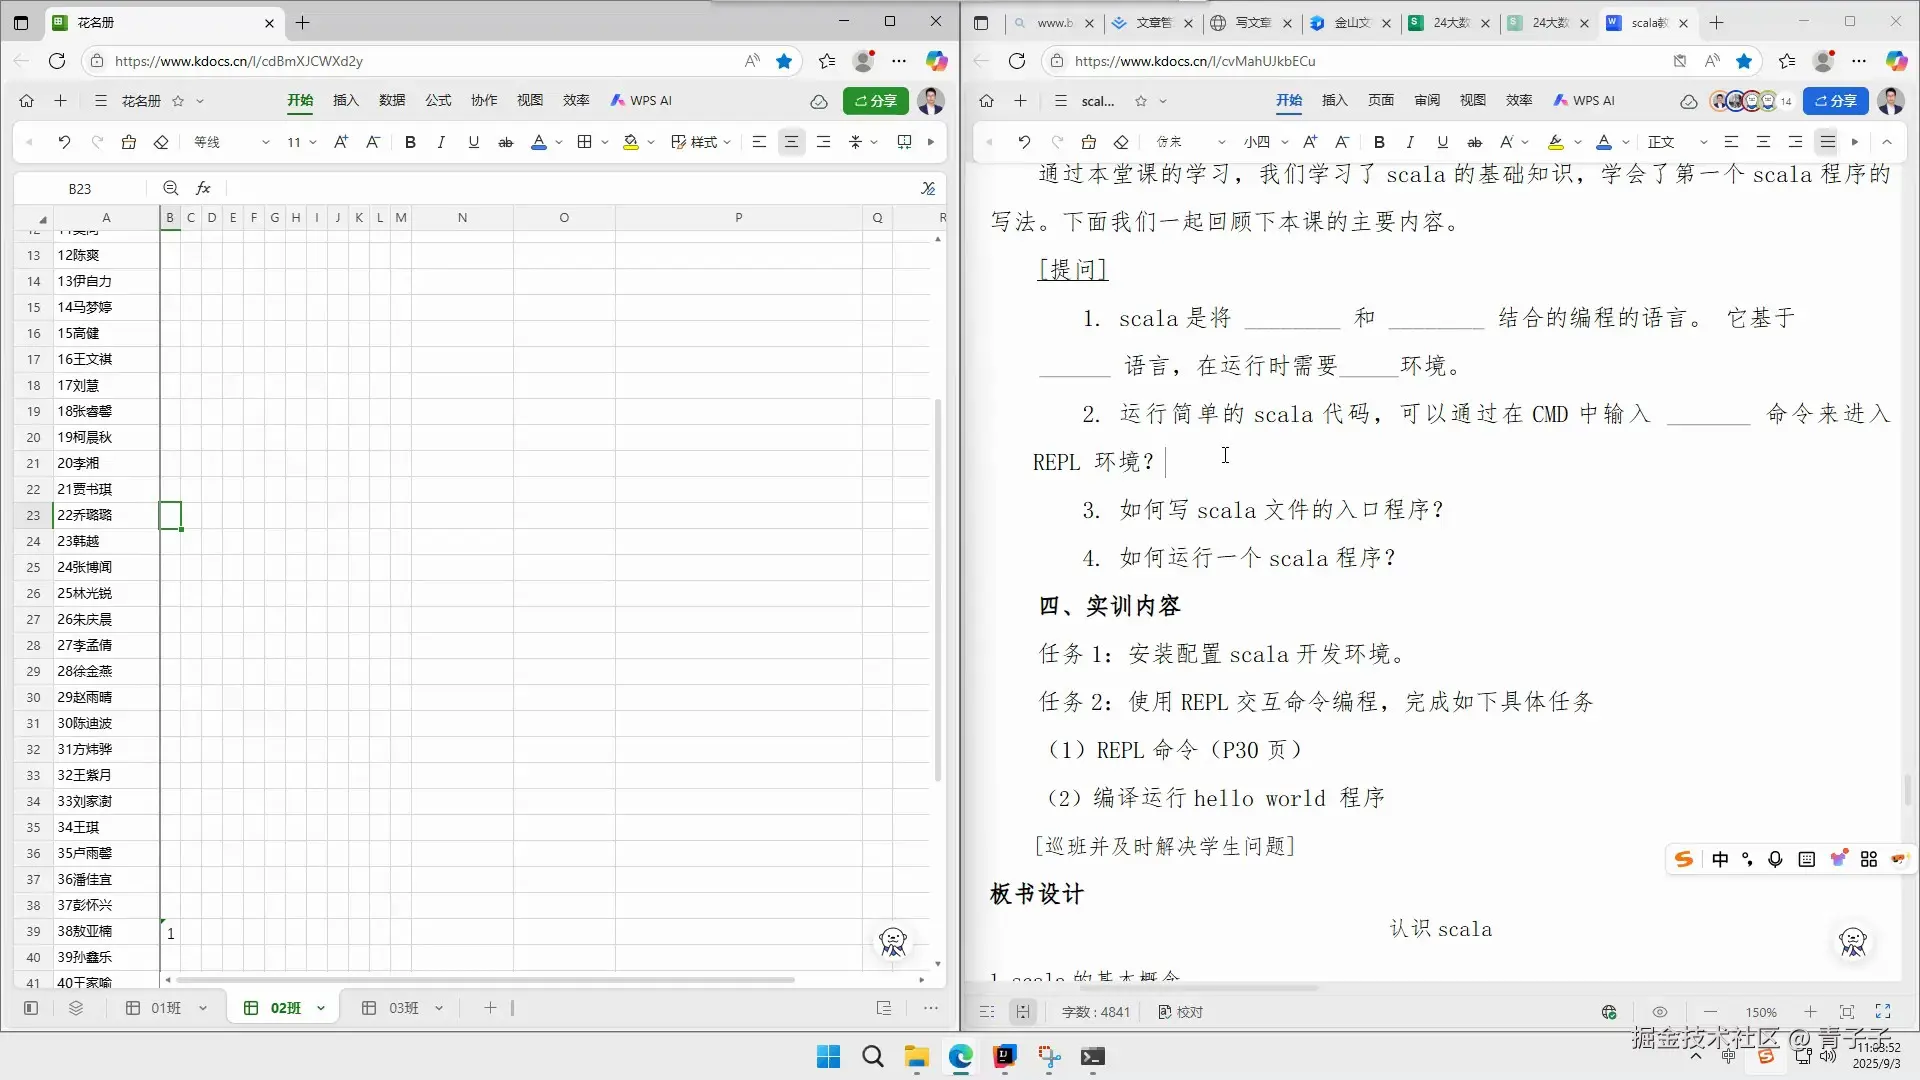Image resolution: width=1920 pixels, height=1080 pixels.
Task: Click the eraser clear-format icon in document toolbar
Action: [x=1121, y=142]
